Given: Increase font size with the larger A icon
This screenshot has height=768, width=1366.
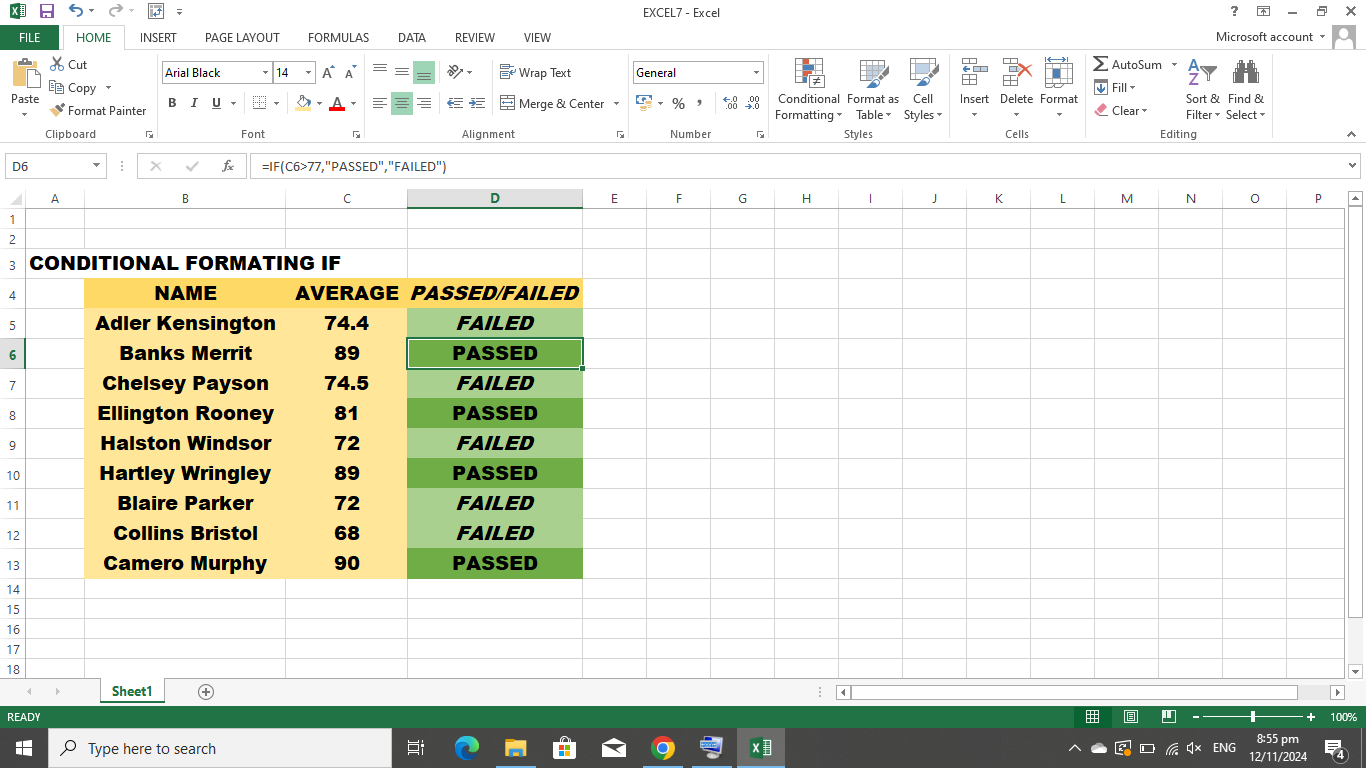Looking at the screenshot, I should (328, 73).
